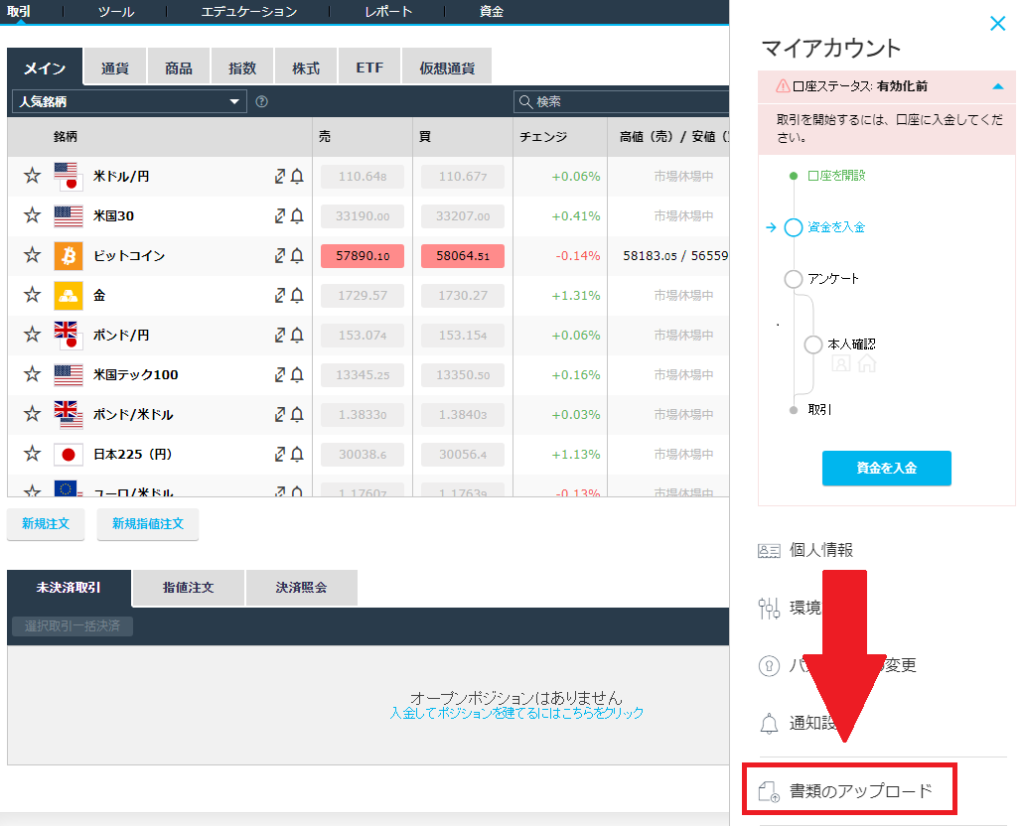Click the blue 資金を入金 button
Viewport: 1024px width, 826px height.
click(x=886, y=468)
